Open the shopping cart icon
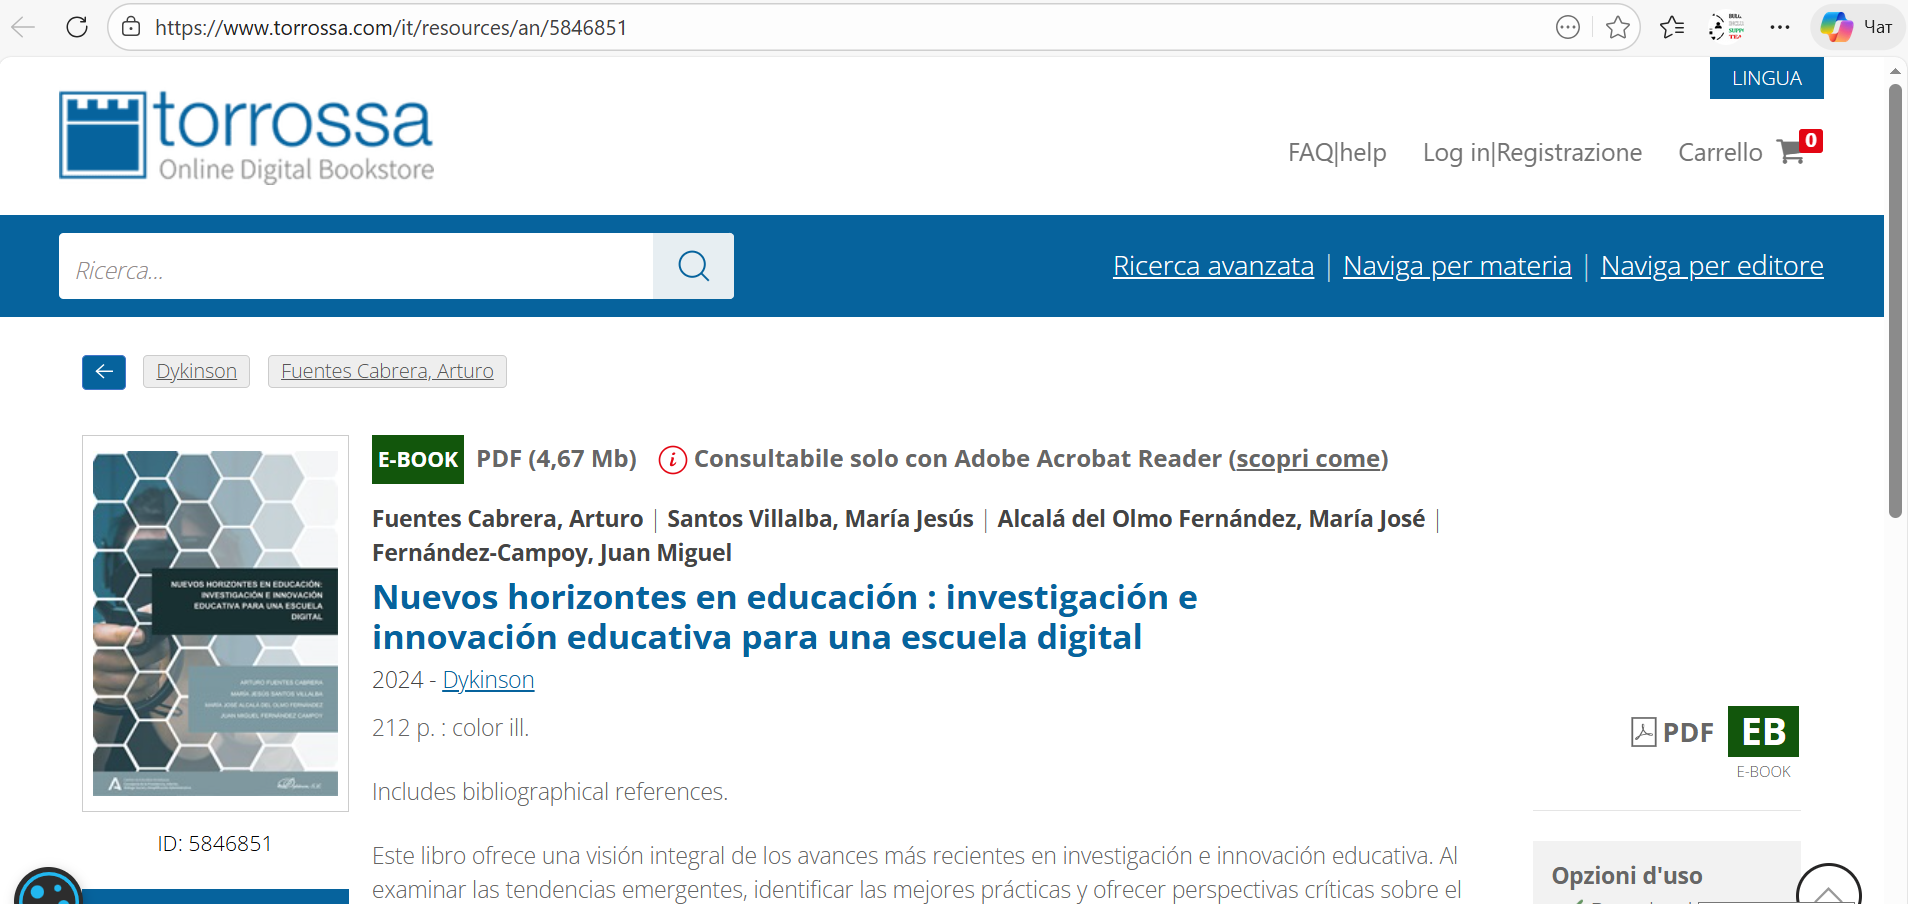The height and width of the screenshot is (904, 1908). coord(1790,152)
